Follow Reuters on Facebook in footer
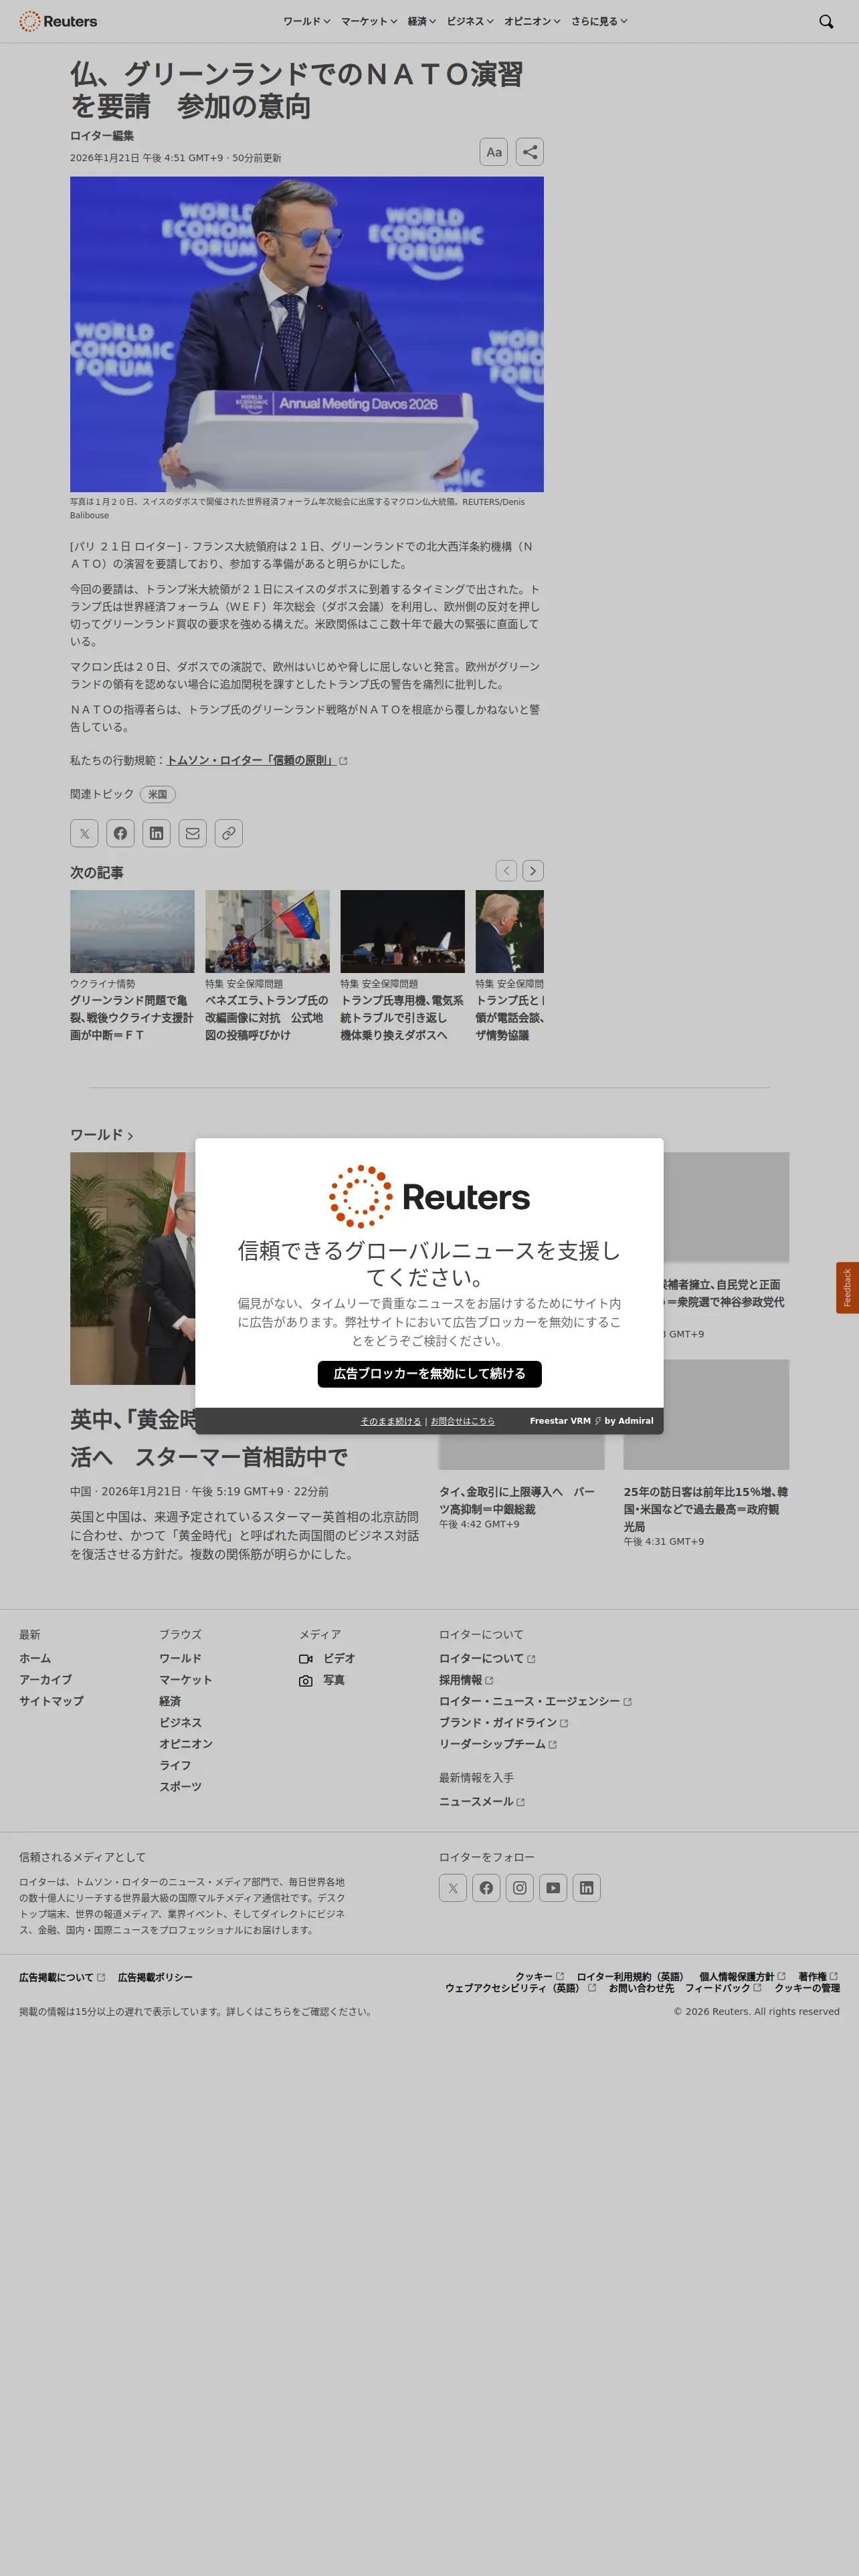The image size is (859, 2576). [x=486, y=1888]
